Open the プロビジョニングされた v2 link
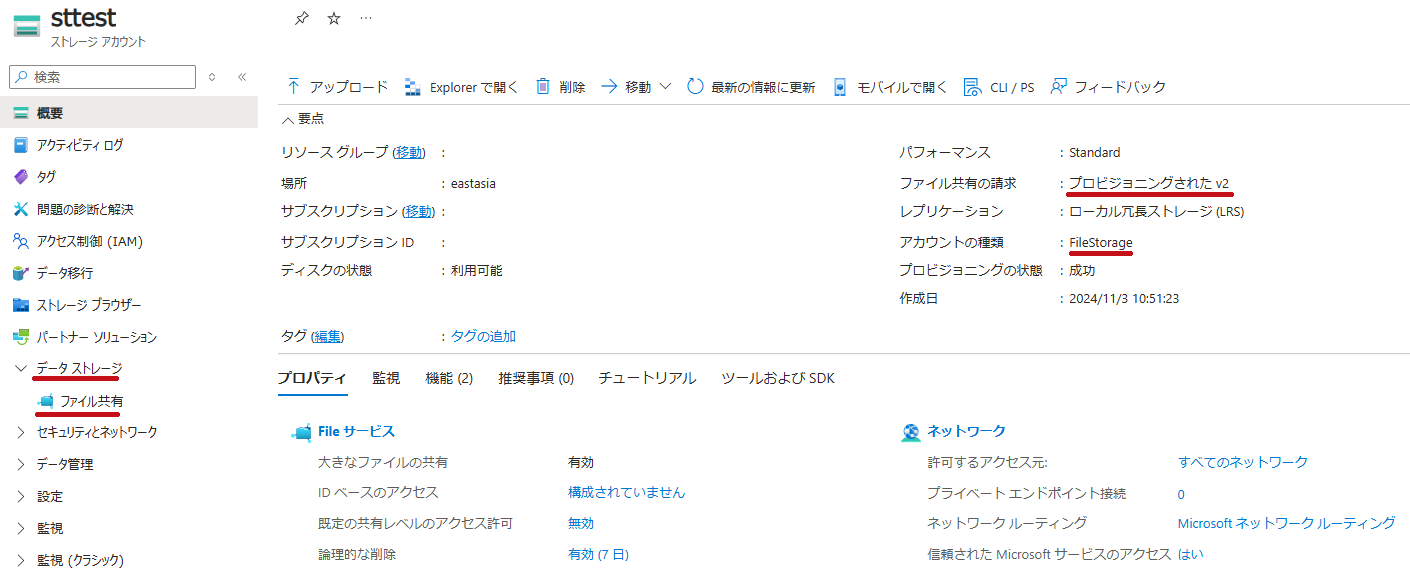Viewport: 1410px width, 576px height. click(x=1149, y=184)
